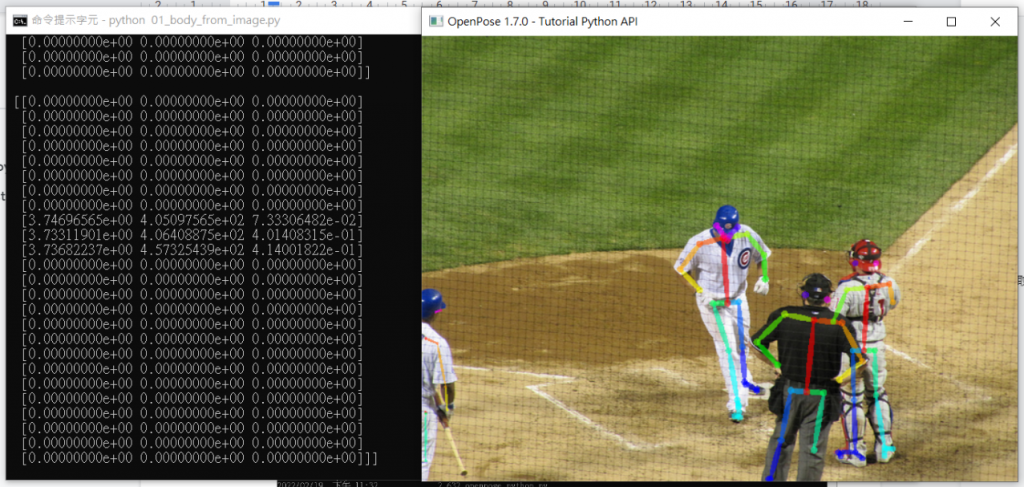Click the OpenPose window title icon

coord(435,22)
